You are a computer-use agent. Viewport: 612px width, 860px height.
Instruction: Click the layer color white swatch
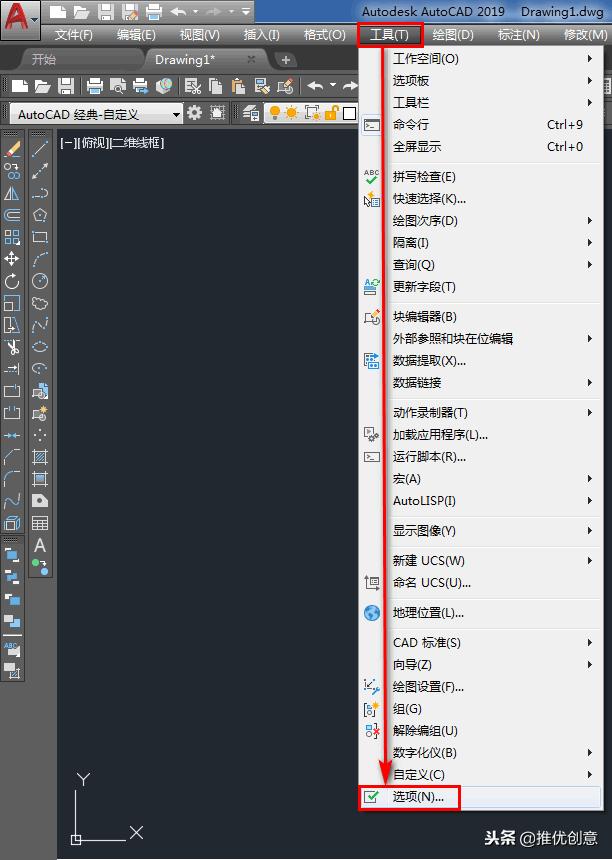click(349, 114)
